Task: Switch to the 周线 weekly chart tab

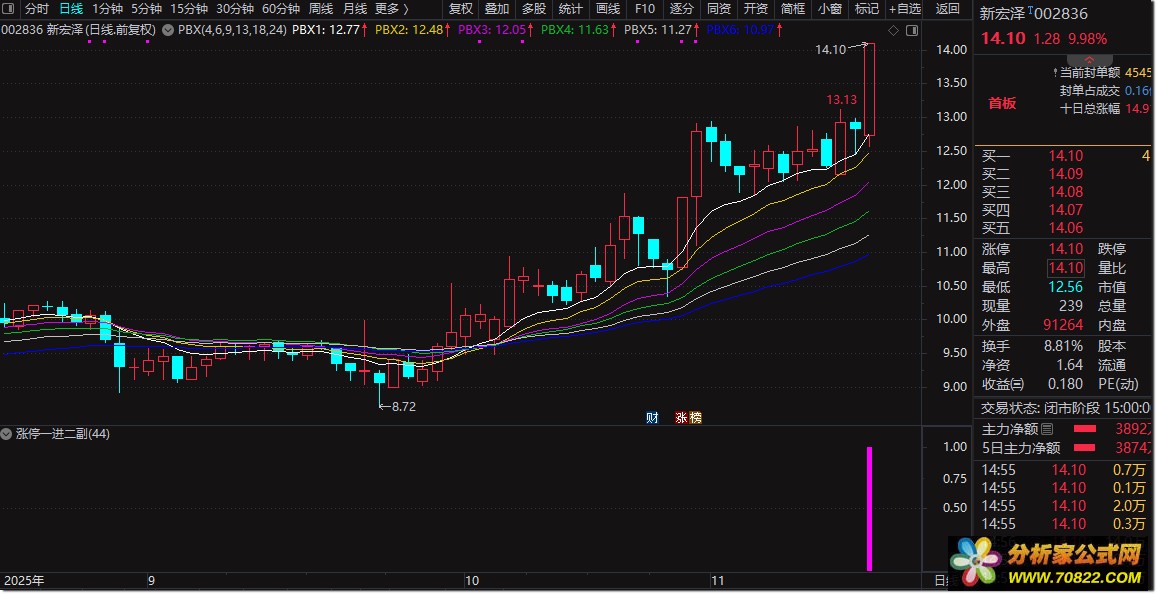Action: (321, 9)
